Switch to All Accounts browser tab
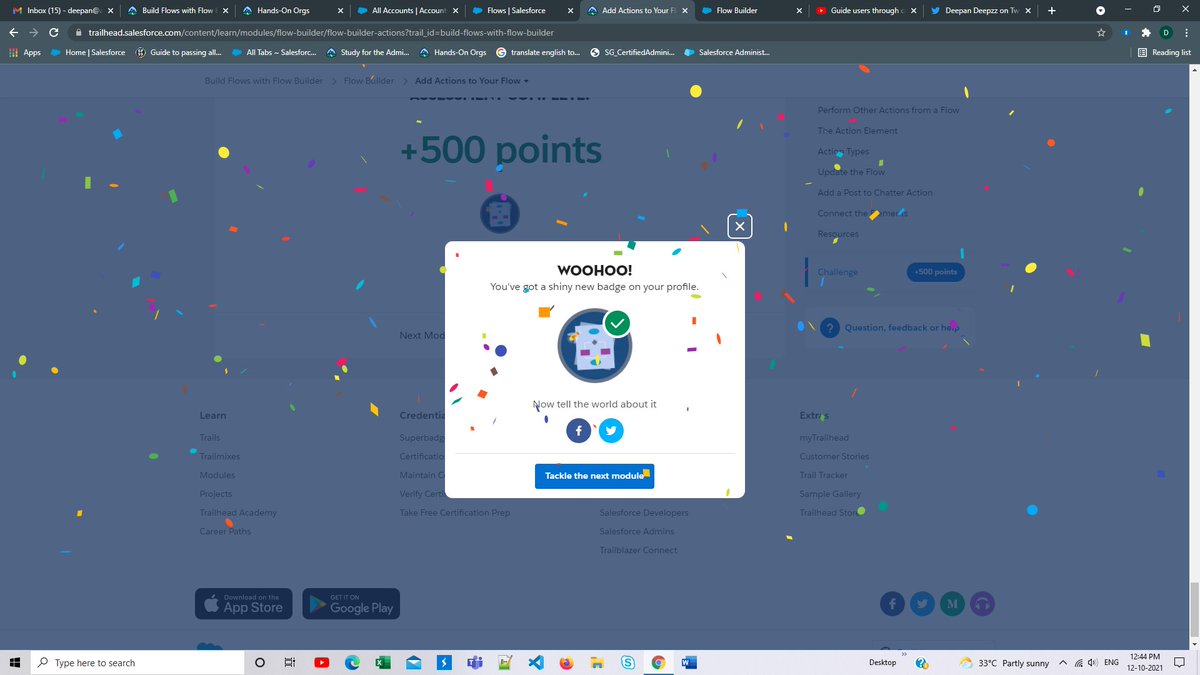Image resolution: width=1200 pixels, height=675 pixels. tap(407, 10)
